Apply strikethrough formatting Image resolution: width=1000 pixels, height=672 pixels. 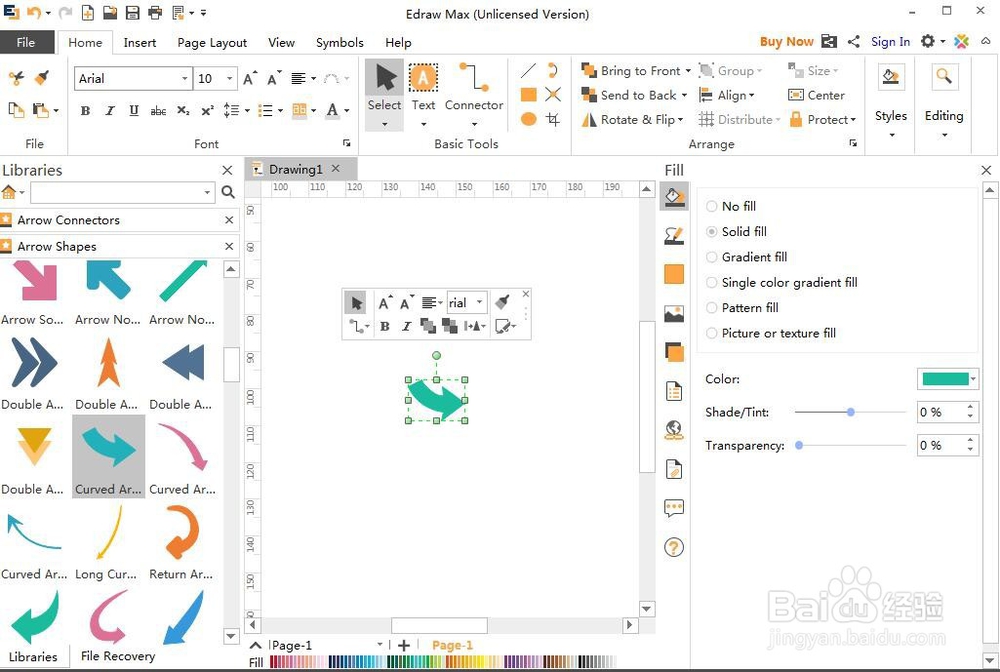pyautogui.click(x=158, y=111)
